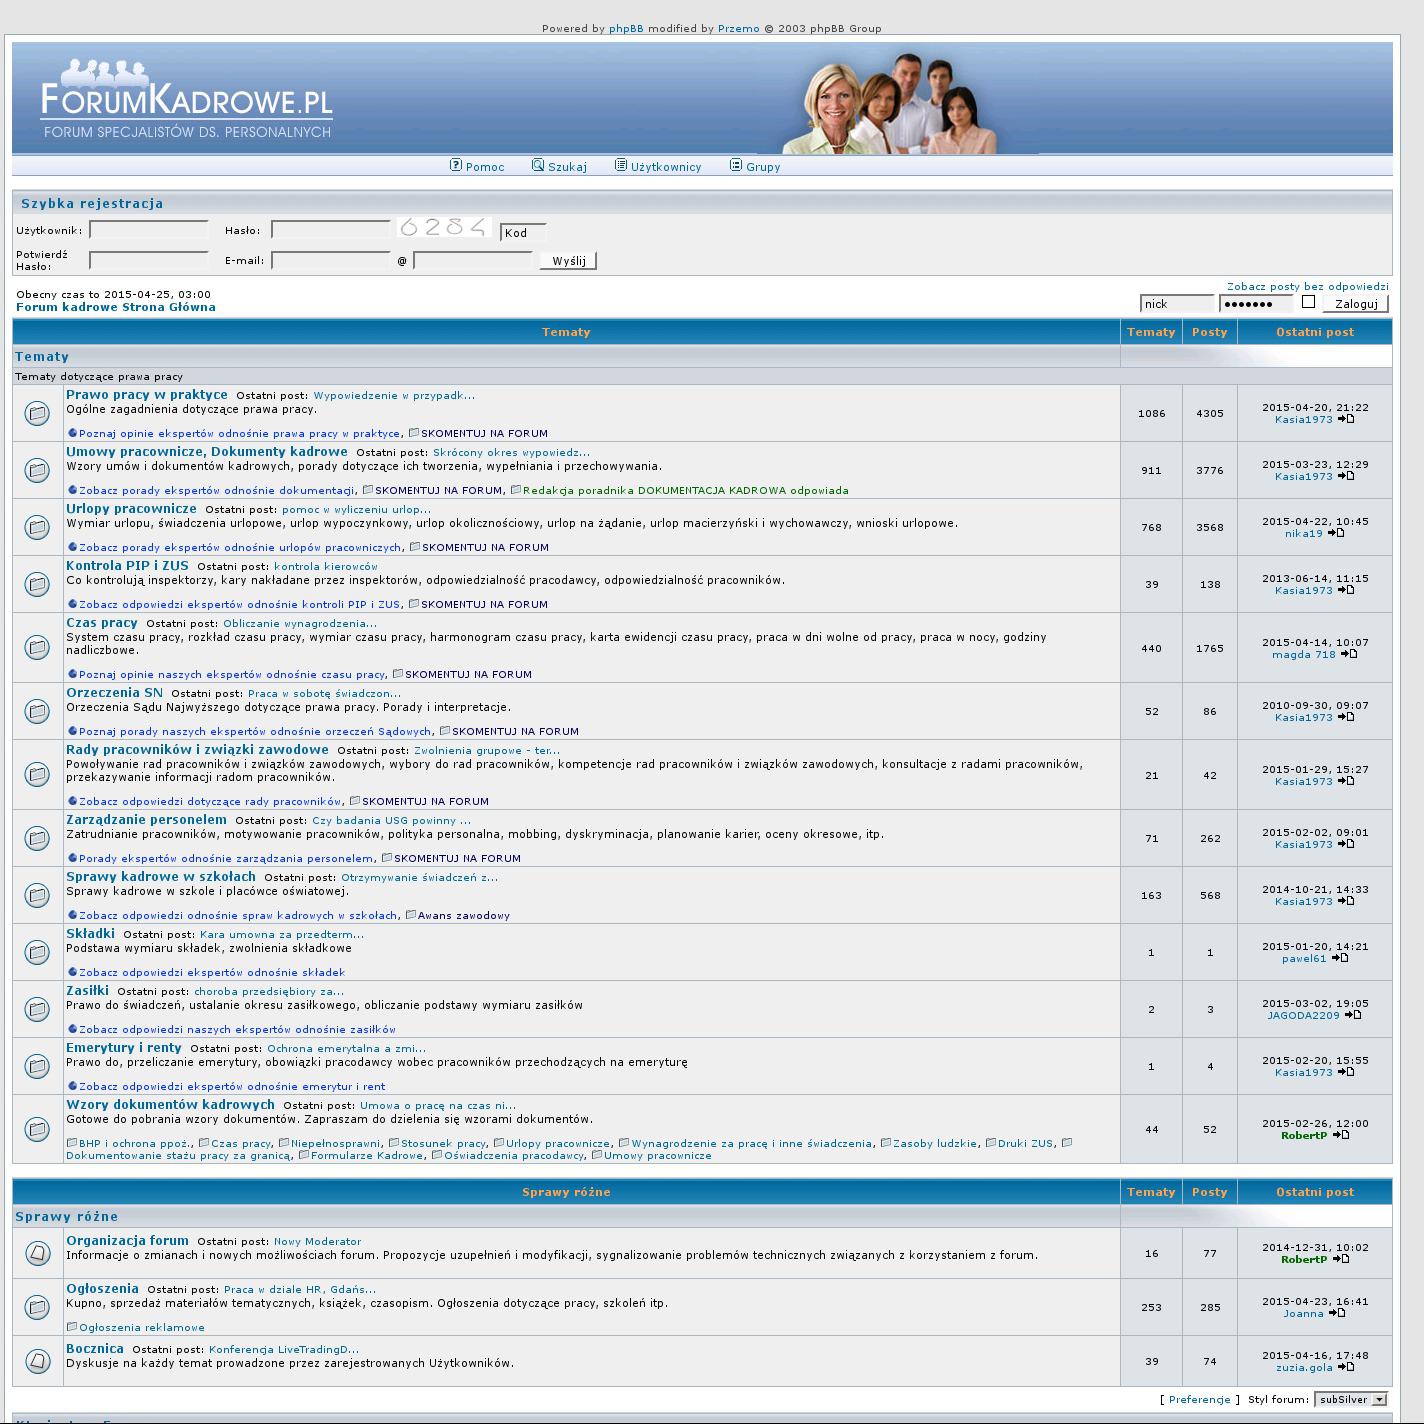
Task: Open the Styl forum subSilver dropdown
Action: coord(1351,1400)
